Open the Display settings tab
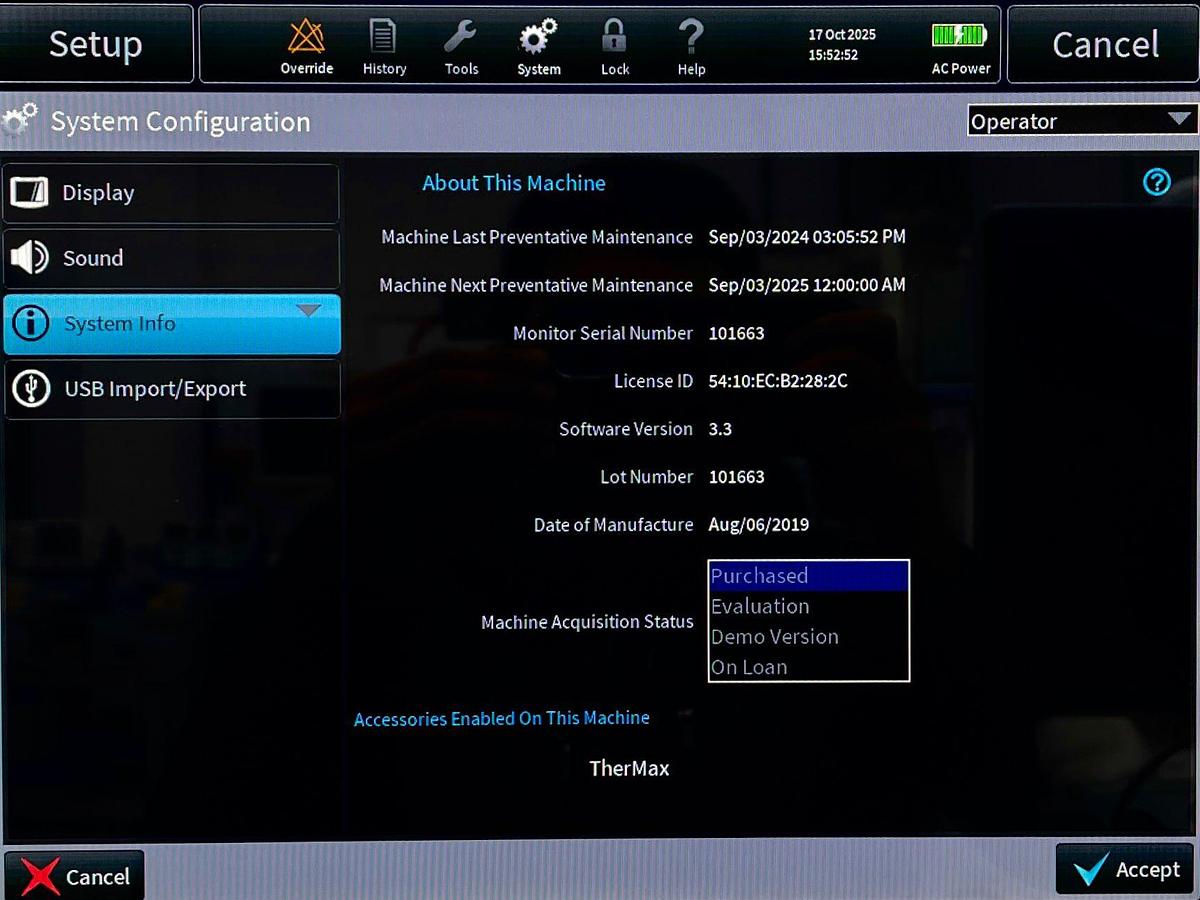This screenshot has height=900, width=1200. click(171, 193)
